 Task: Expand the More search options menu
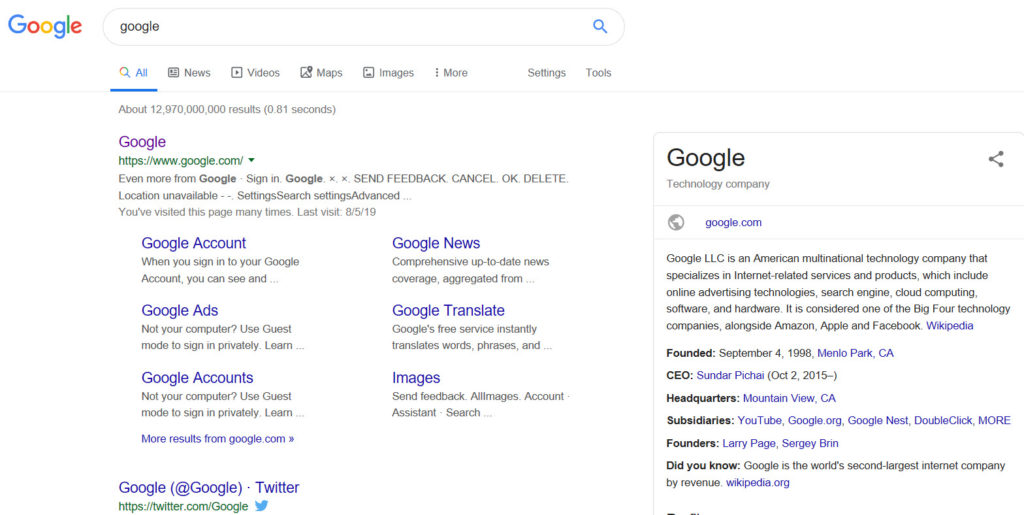pyautogui.click(x=450, y=73)
